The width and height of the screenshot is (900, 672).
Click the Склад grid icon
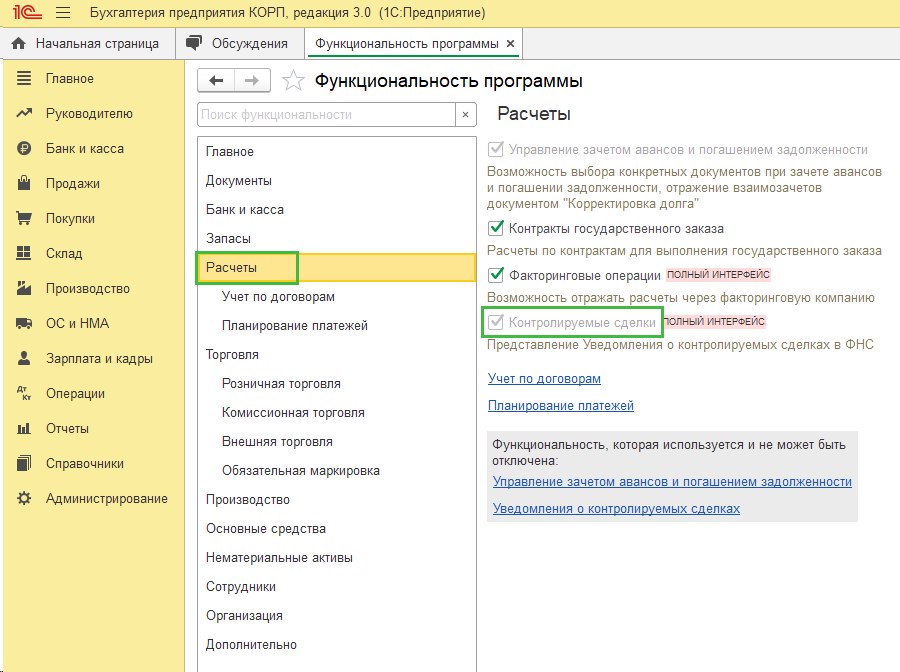[24, 253]
